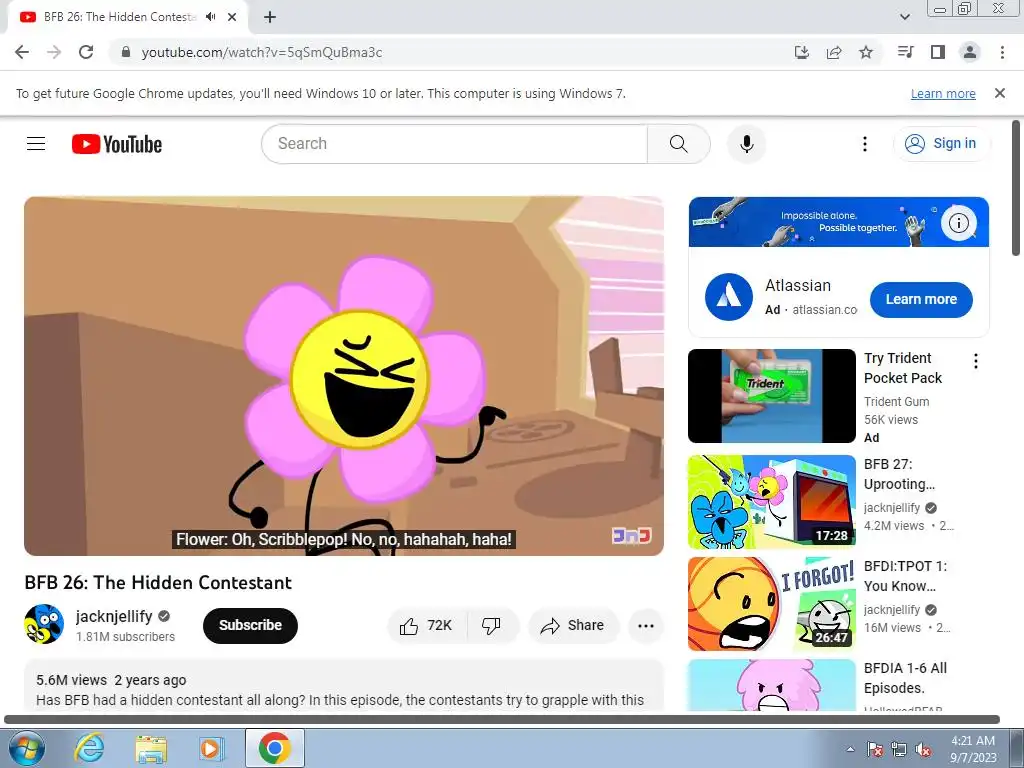The width and height of the screenshot is (1024, 768).
Task: Dismiss Chrome update notification bar
Action: tap(1000, 93)
